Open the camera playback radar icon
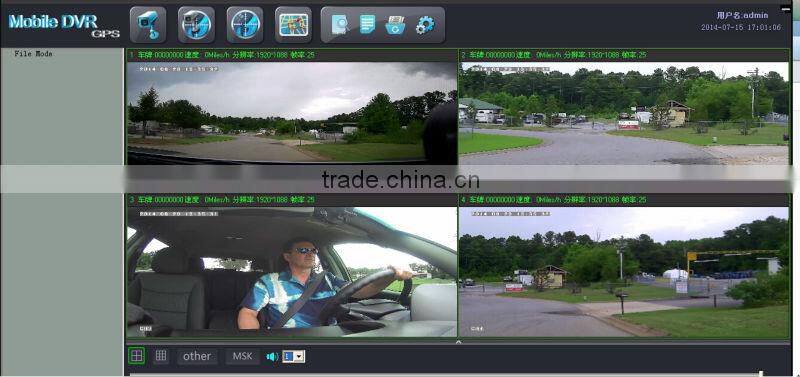This screenshot has height=377, width=800. click(x=196, y=24)
